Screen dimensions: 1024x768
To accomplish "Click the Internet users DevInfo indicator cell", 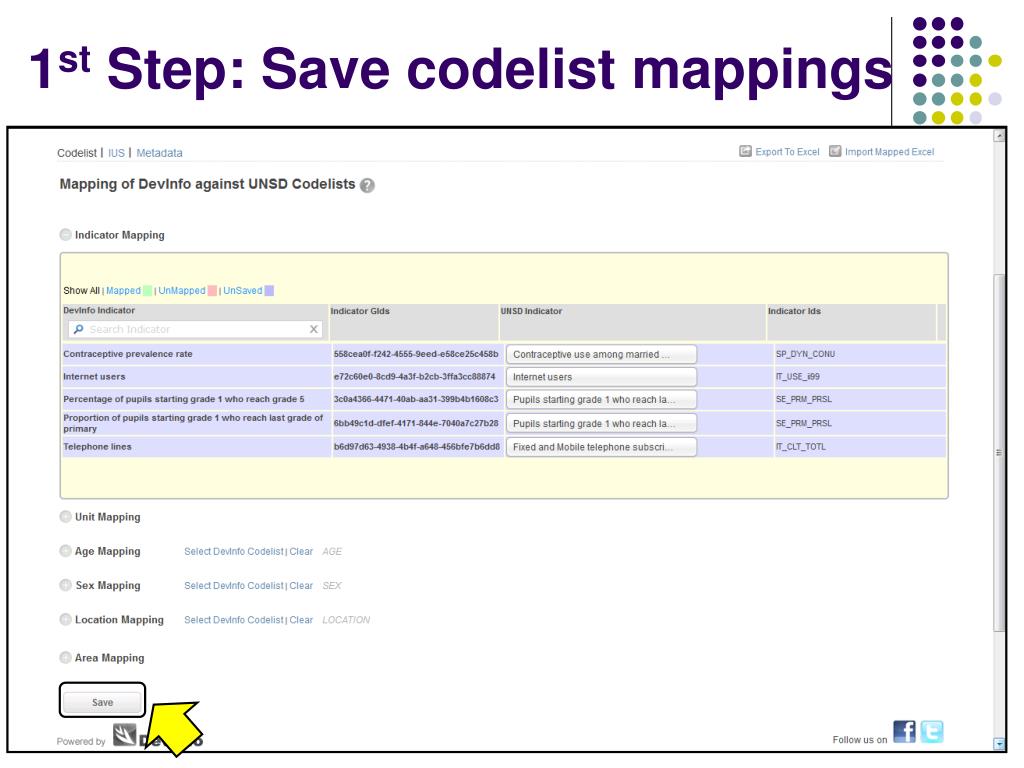I will click(x=196, y=377).
